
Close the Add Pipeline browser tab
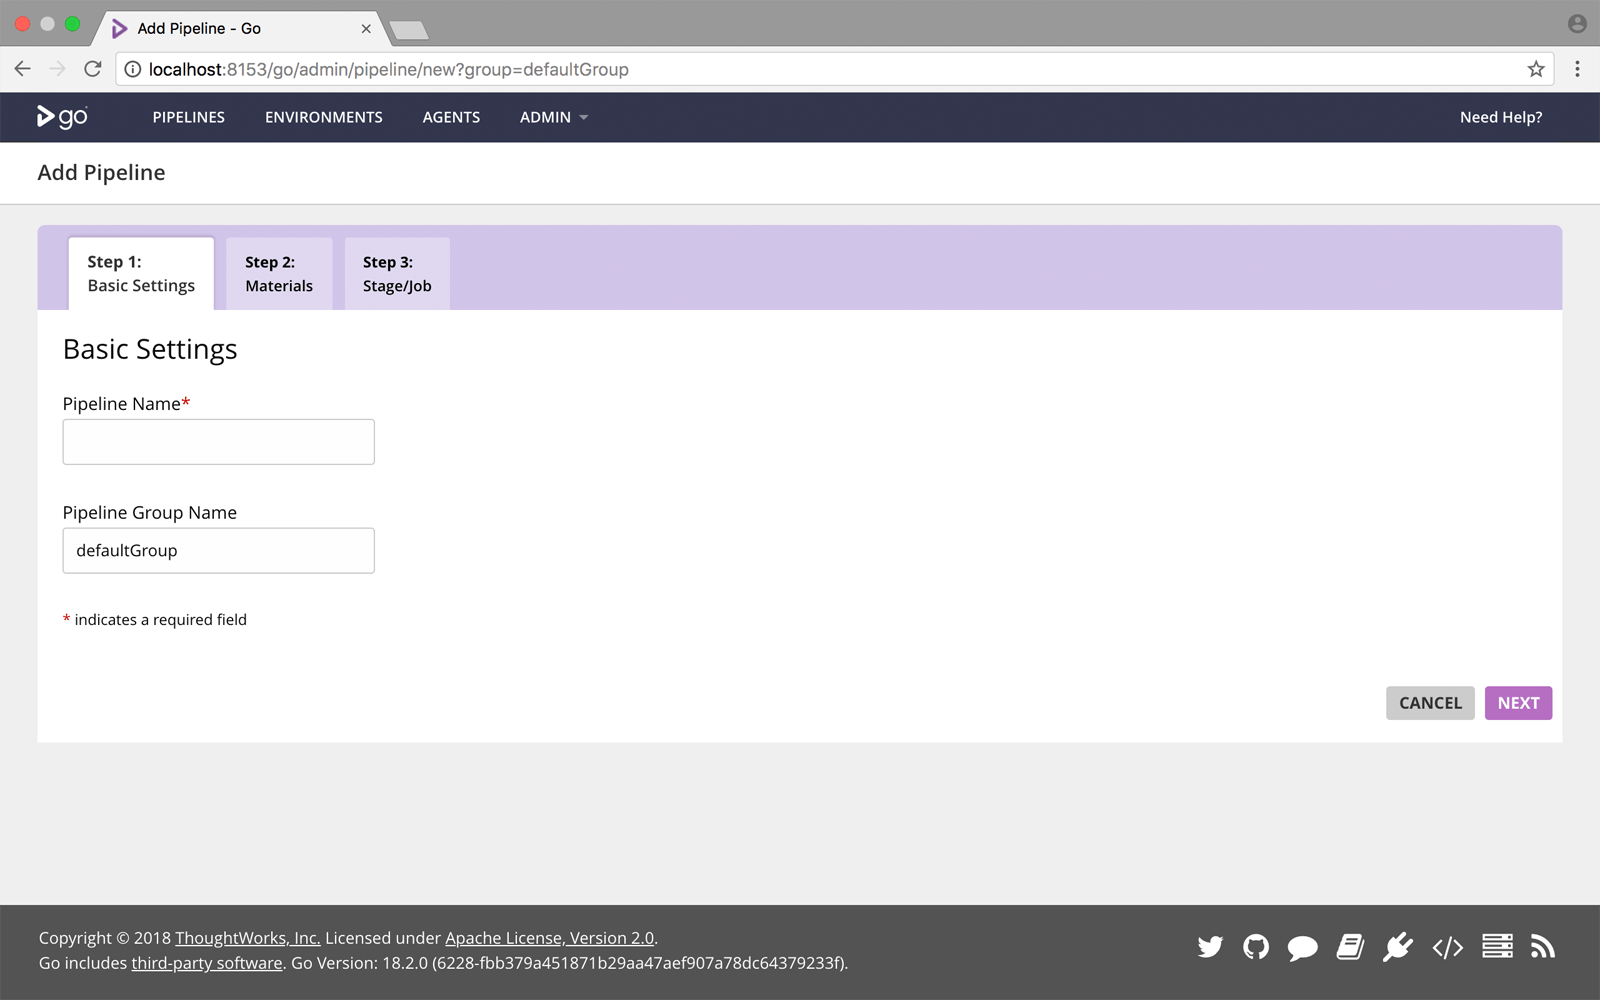(366, 29)
